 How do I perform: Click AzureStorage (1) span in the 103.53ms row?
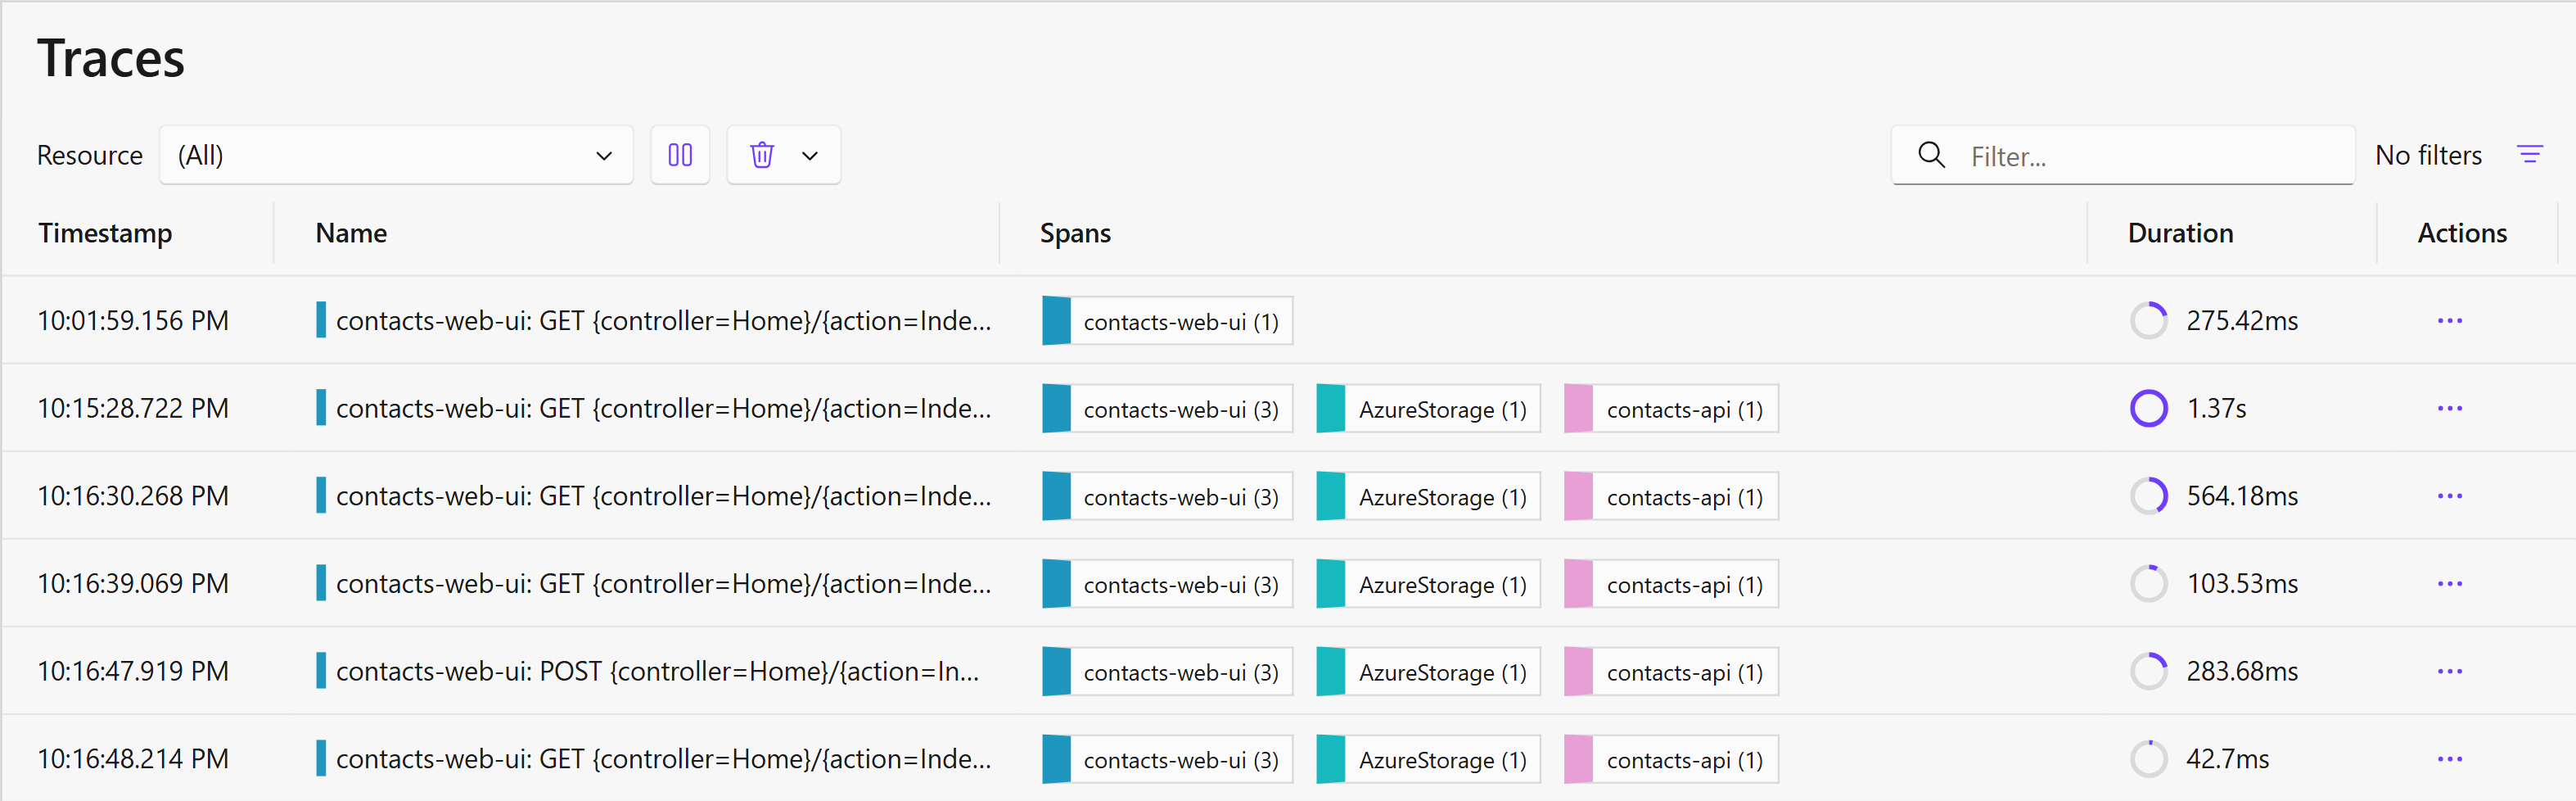click(1428, 584)
